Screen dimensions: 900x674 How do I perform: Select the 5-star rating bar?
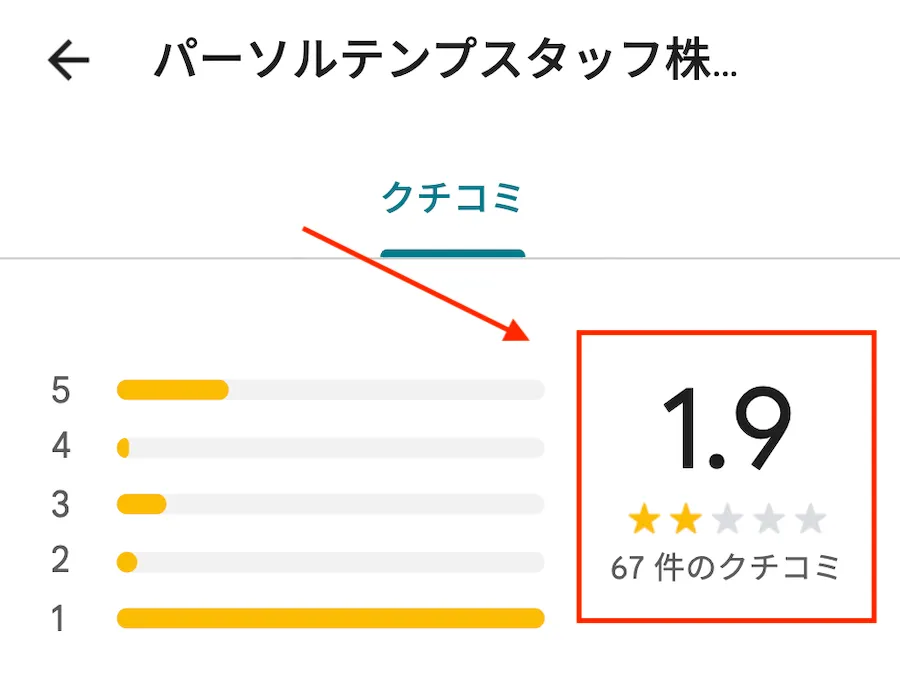click(330, 390)
